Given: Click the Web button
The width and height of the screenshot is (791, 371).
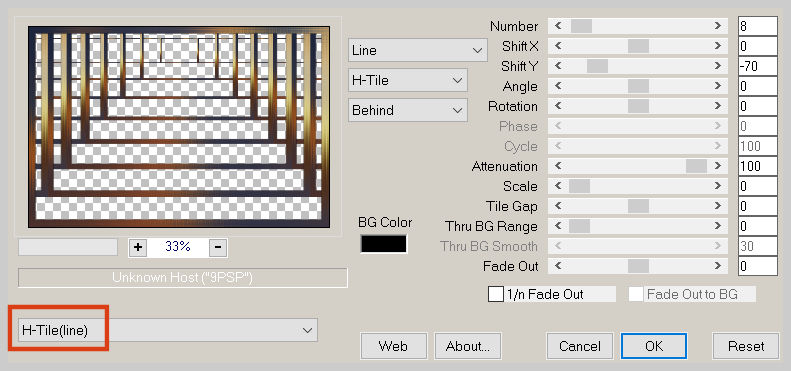Looking at the screenshot, I should click(393, 346).
